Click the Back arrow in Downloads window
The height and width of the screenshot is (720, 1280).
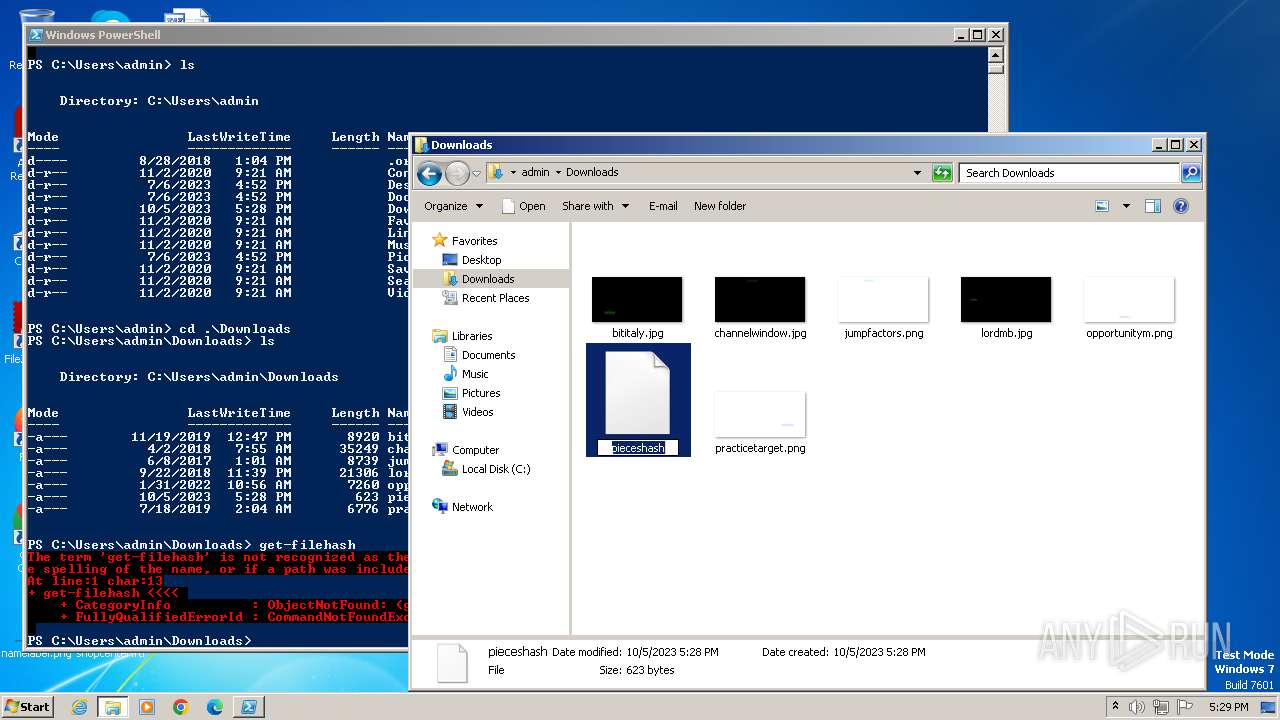pyautogui.click(x=429, y=173)
